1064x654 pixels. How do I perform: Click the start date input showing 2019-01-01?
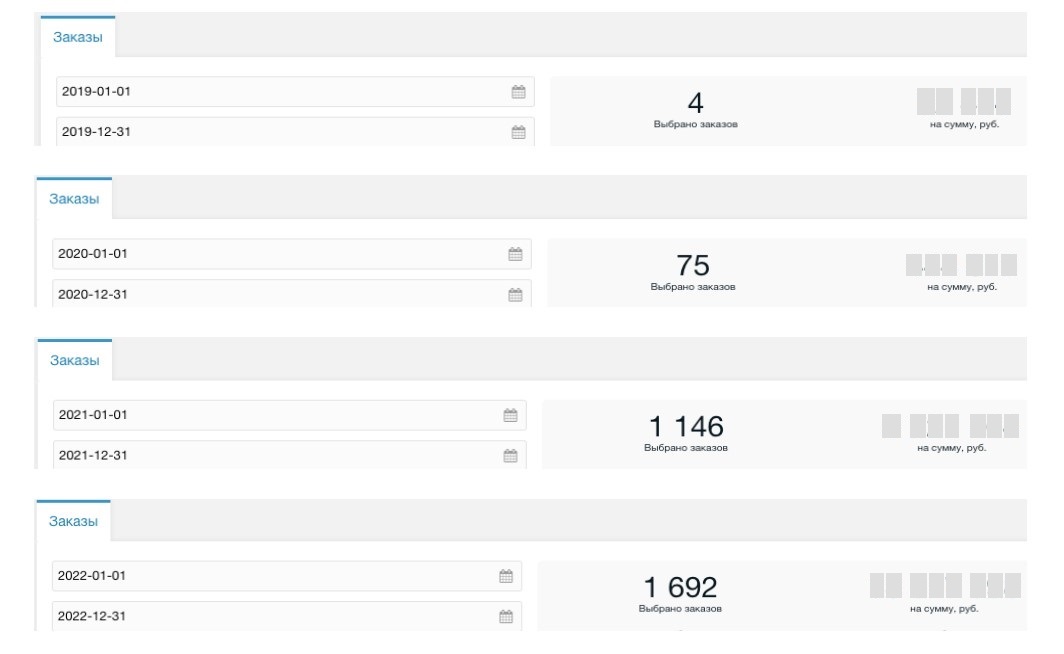tap(280, 92)
